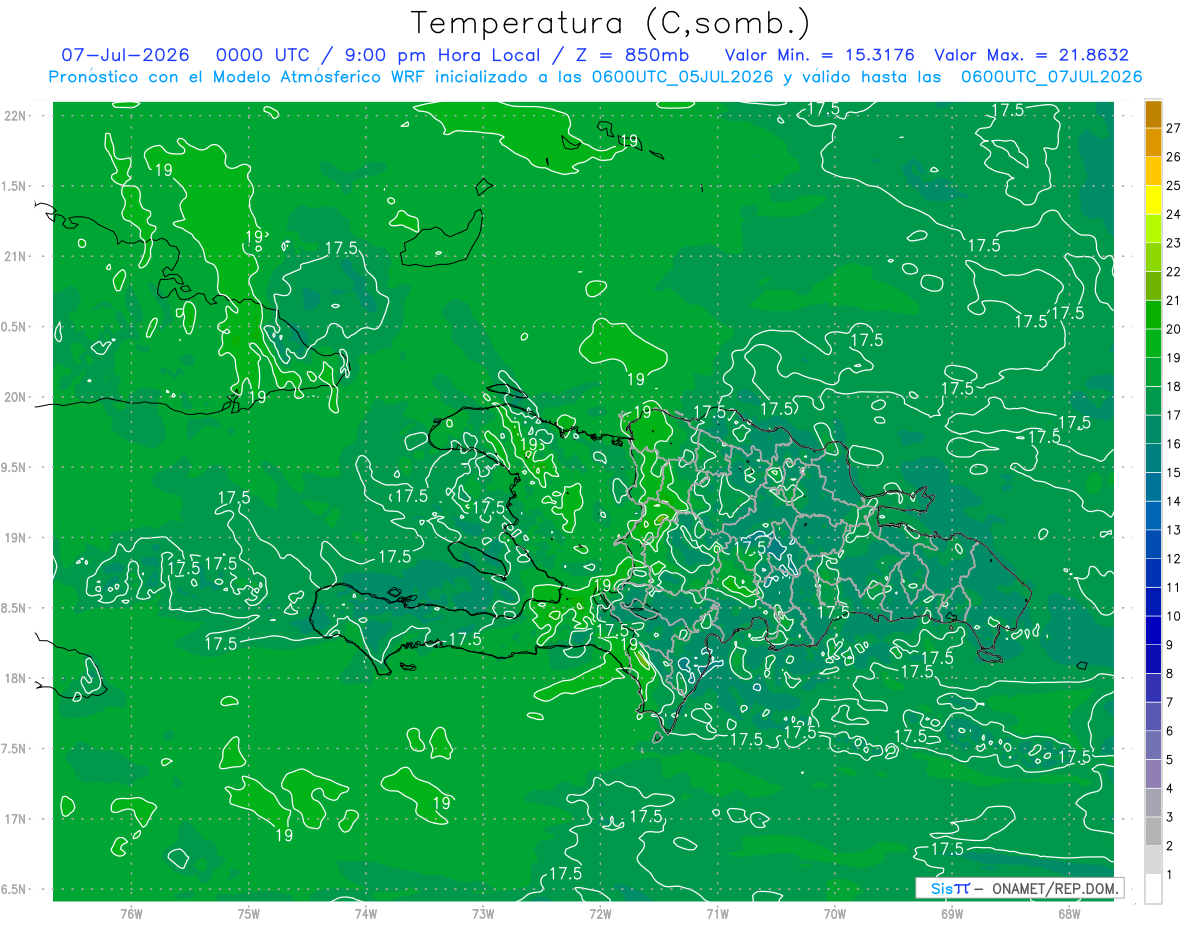The width and height of the screenshot is (1200, 927).
Task: Click the '19N' latitude axis label
Action: pos(16,538)
